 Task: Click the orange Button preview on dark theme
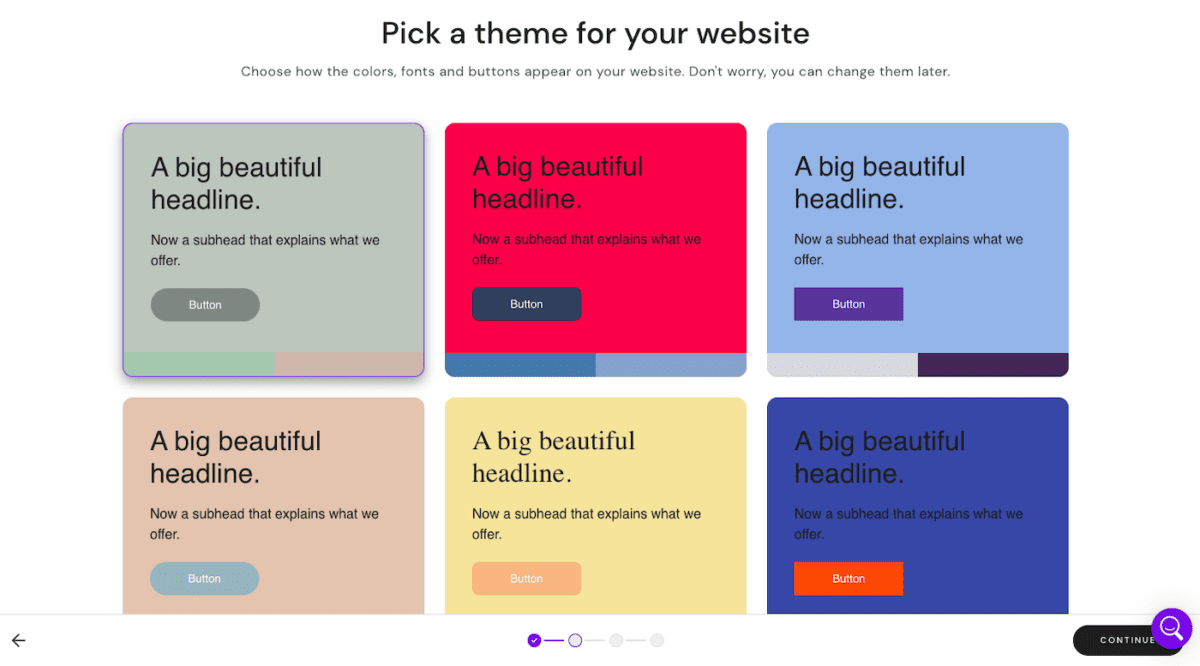pos(848,578)
